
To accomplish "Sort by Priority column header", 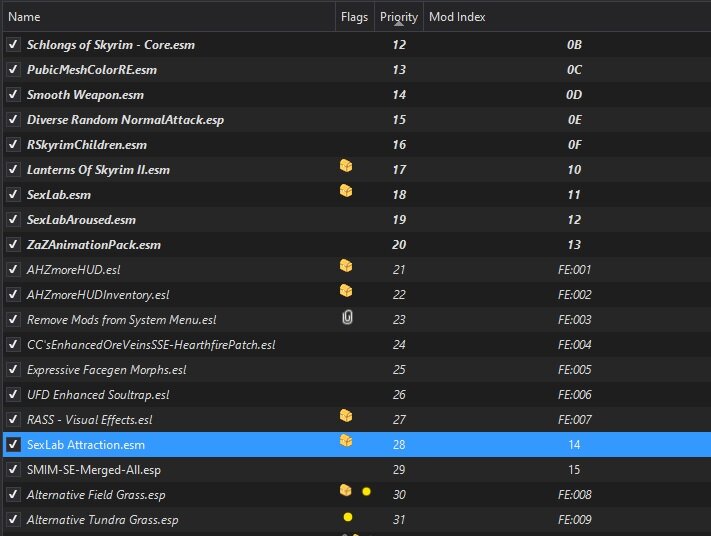I will [x=399, y=17].
